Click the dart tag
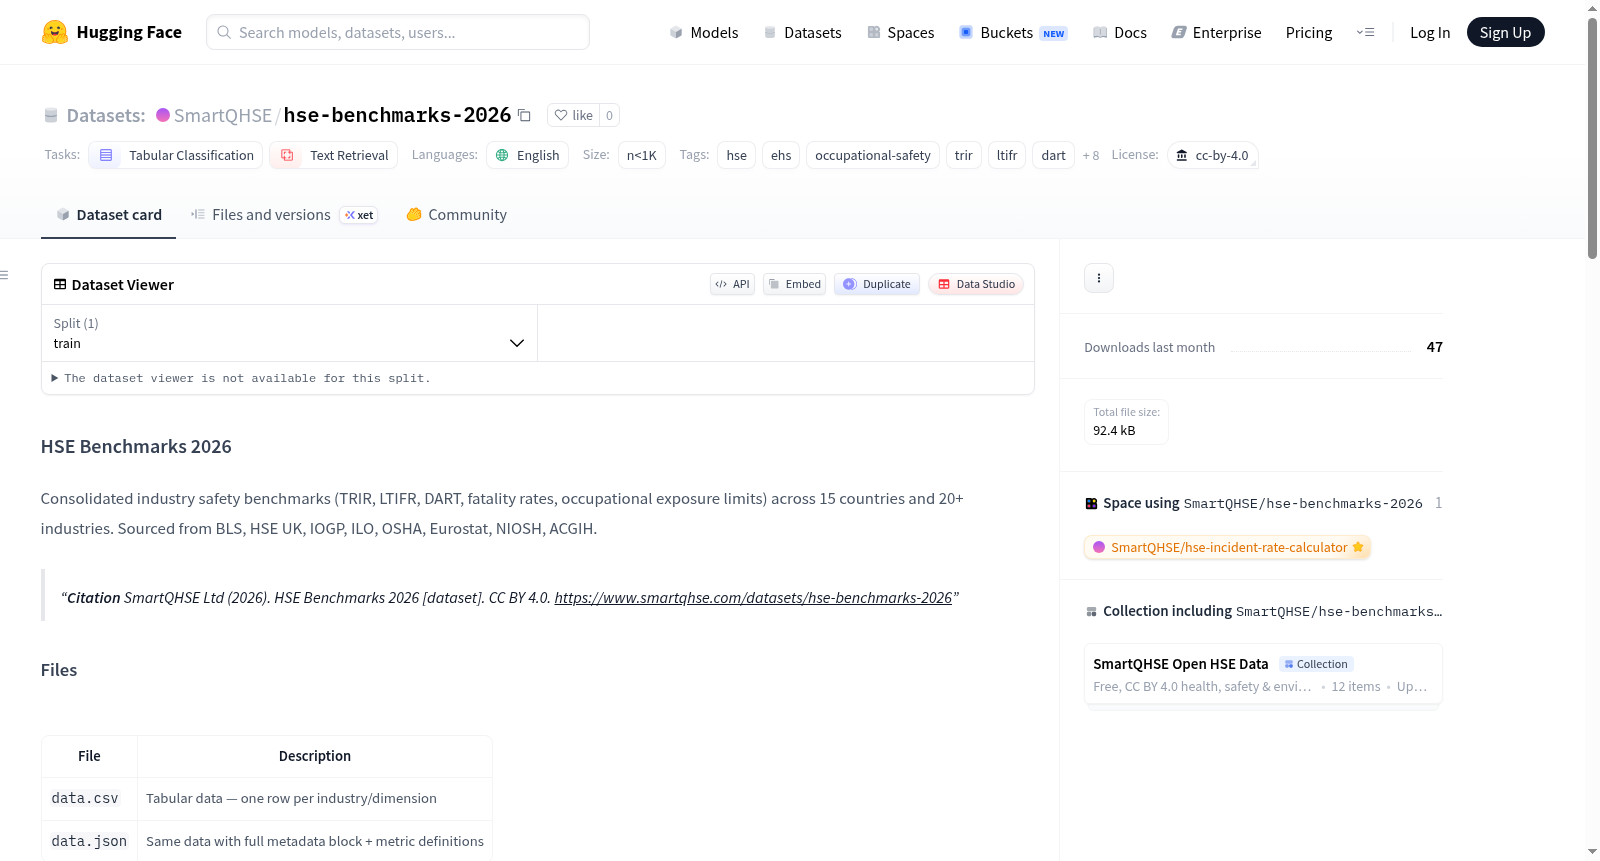The height and width of the screenshot is (861, 1600). coord(1054,155)
